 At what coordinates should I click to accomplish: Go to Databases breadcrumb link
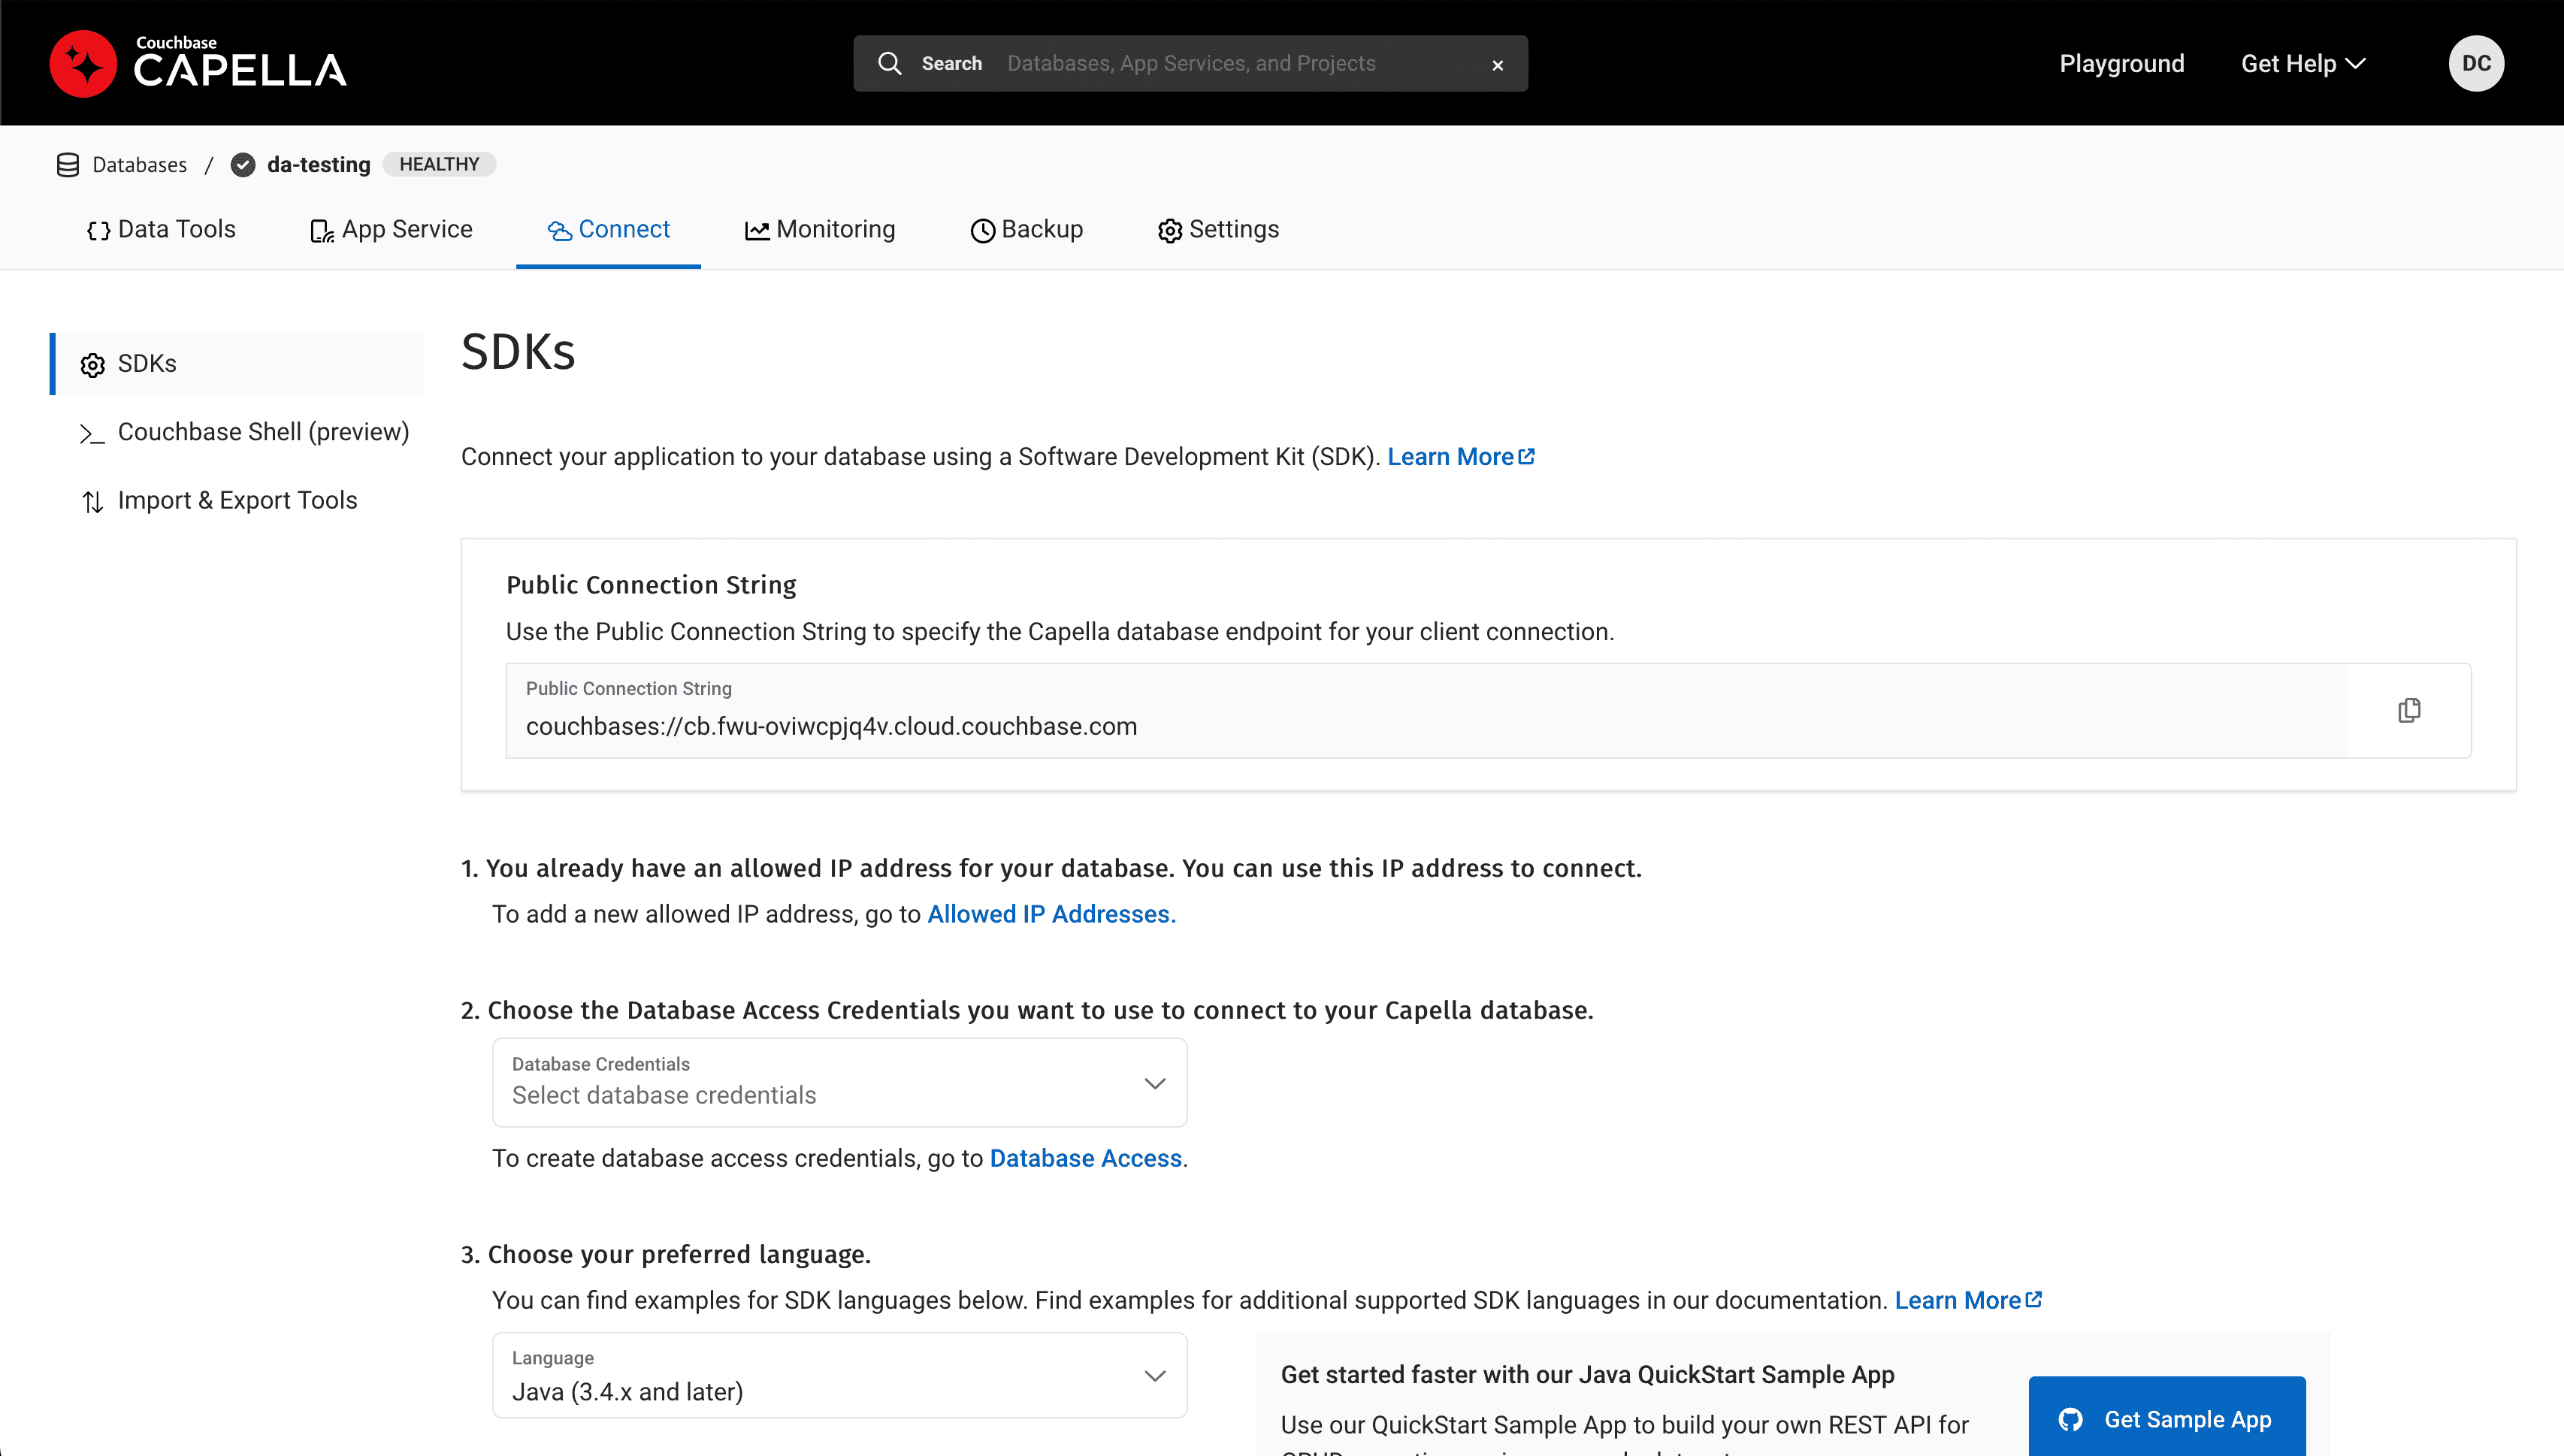(140, 165)
